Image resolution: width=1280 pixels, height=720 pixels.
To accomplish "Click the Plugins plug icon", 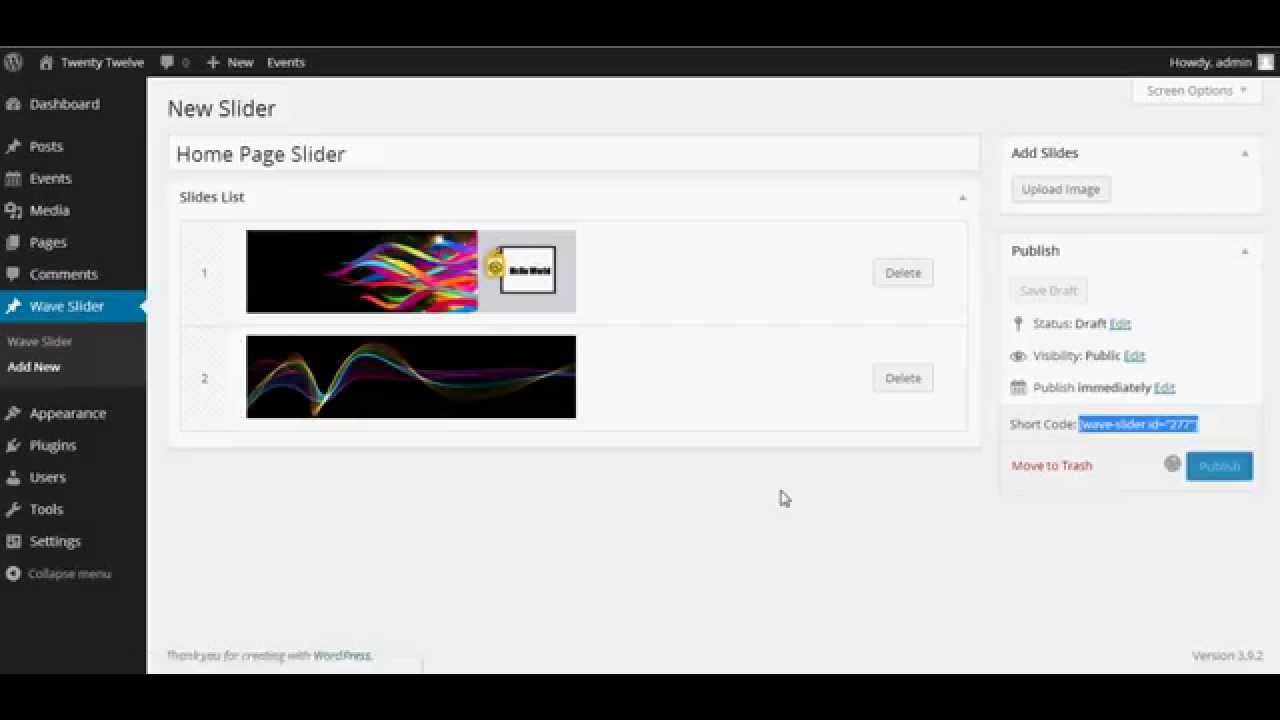I will (13, 445).
